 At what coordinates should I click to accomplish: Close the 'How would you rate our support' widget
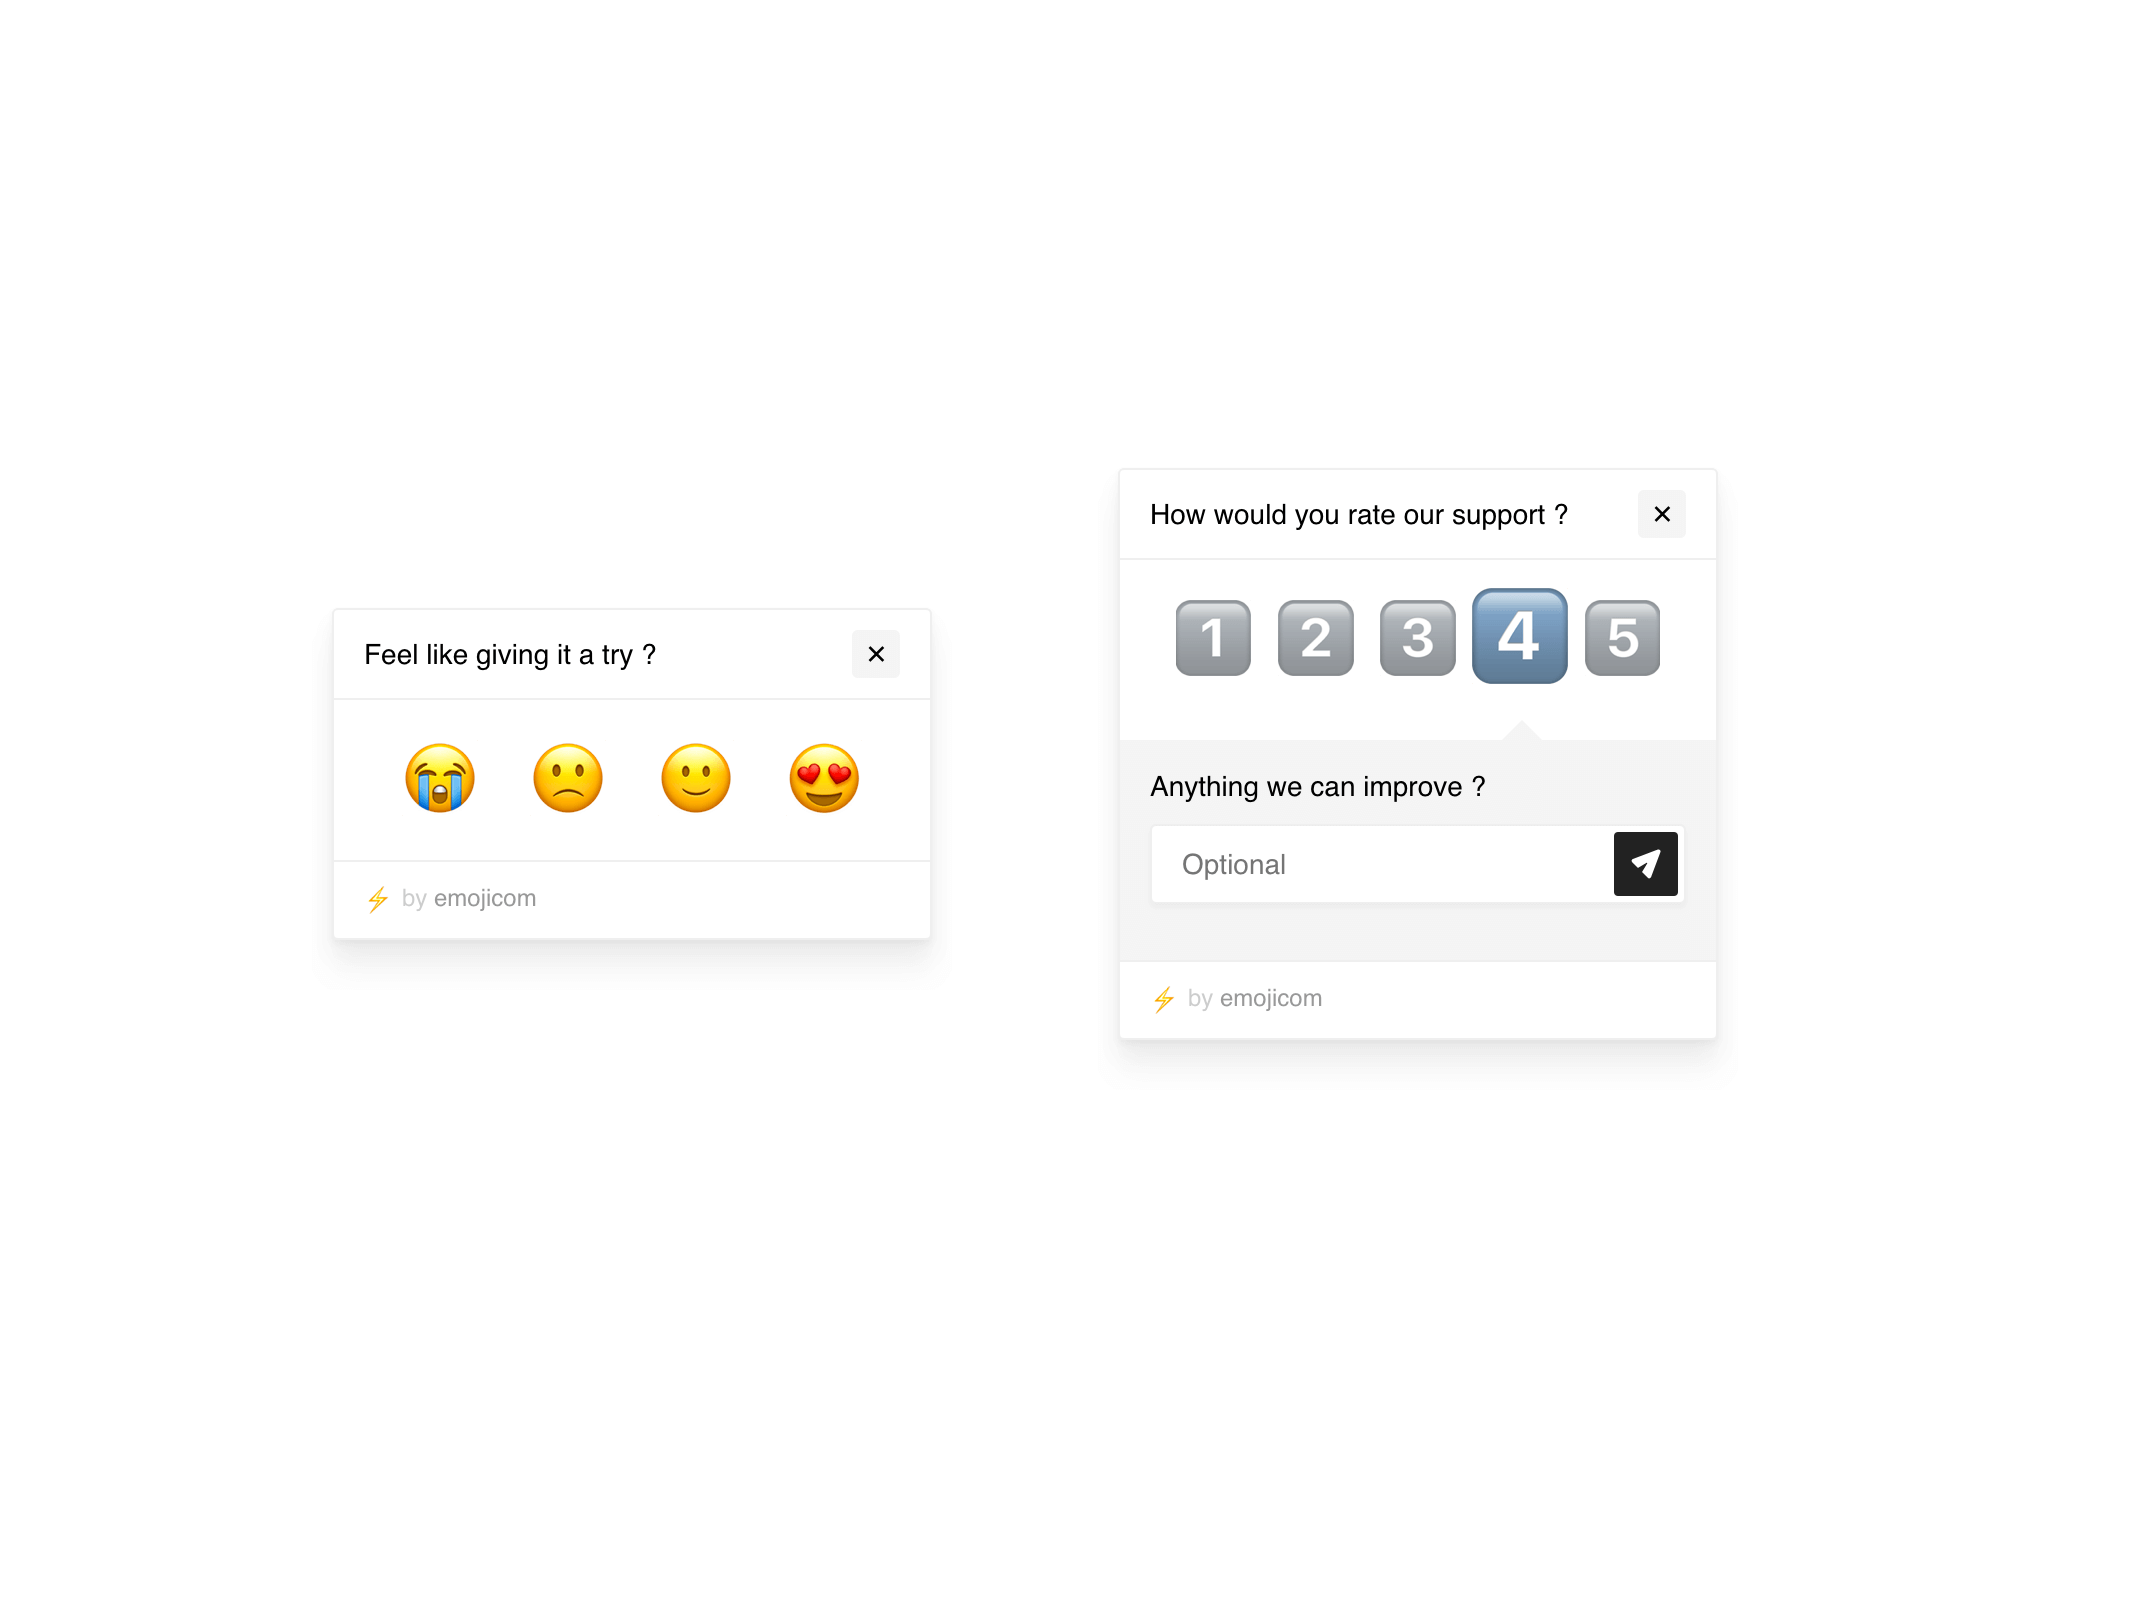pos(1662,513)
